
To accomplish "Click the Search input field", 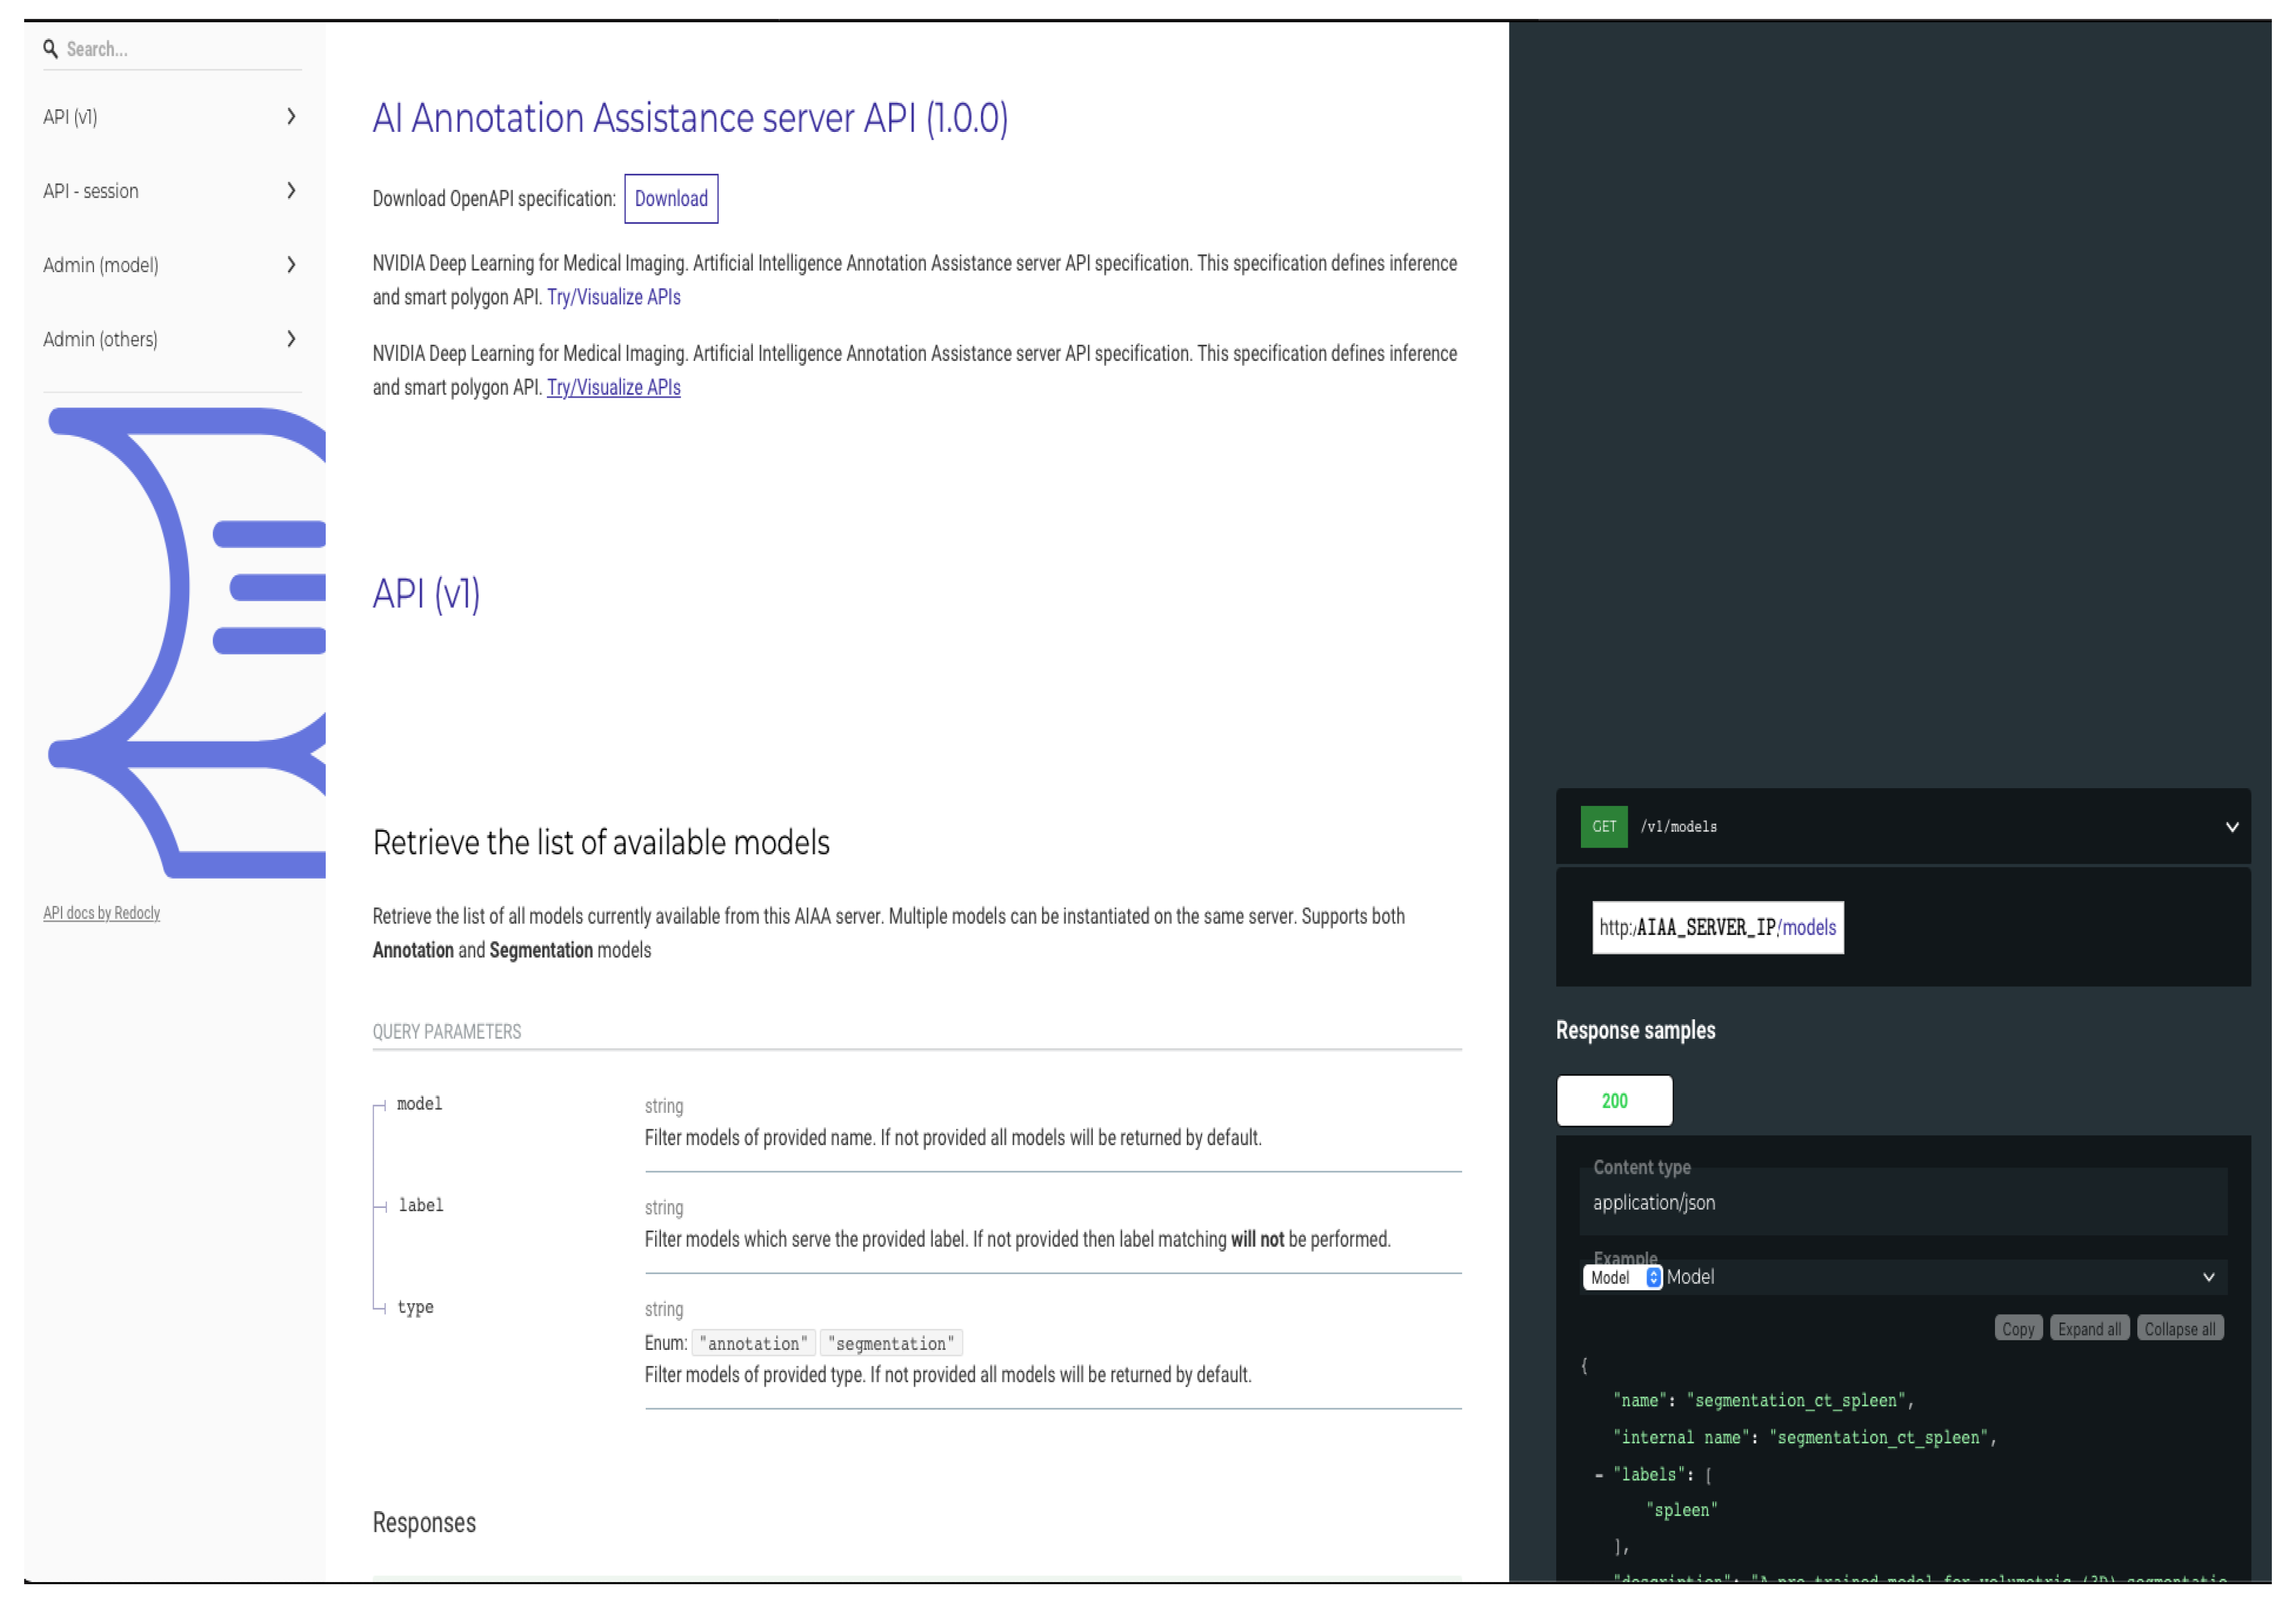I will [x=180, y=49].
